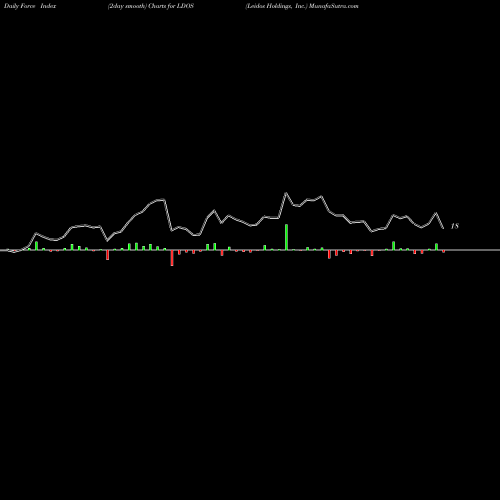Click the tallest green force index bar
Screen dimensions: 500x500
click(286, 237)
